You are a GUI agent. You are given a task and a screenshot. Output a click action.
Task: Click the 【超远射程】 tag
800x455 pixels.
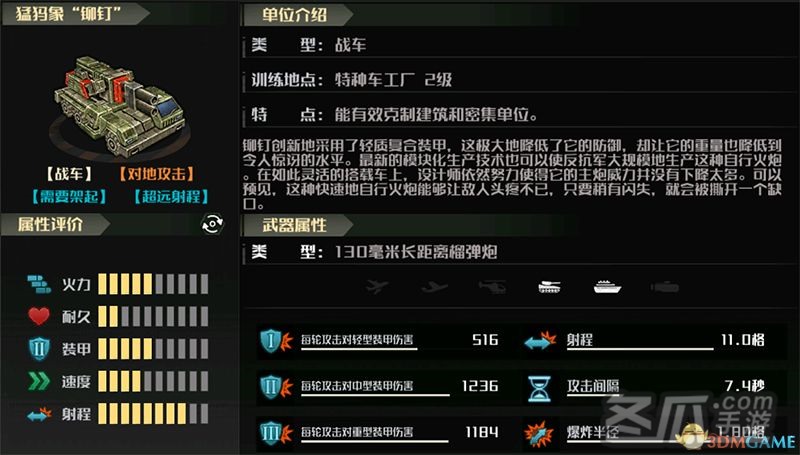tap(171, 196)
